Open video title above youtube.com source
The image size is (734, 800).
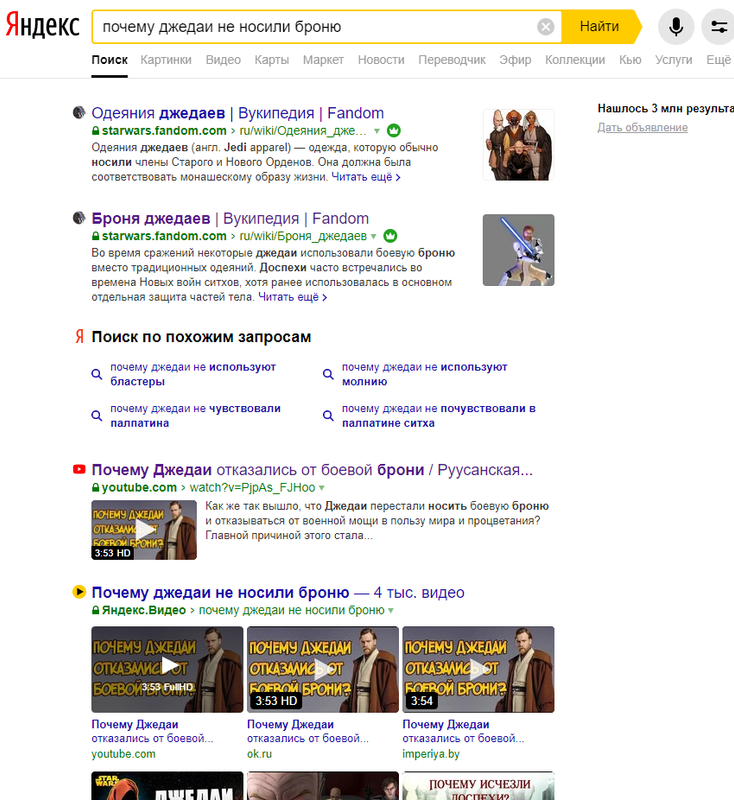153,731
